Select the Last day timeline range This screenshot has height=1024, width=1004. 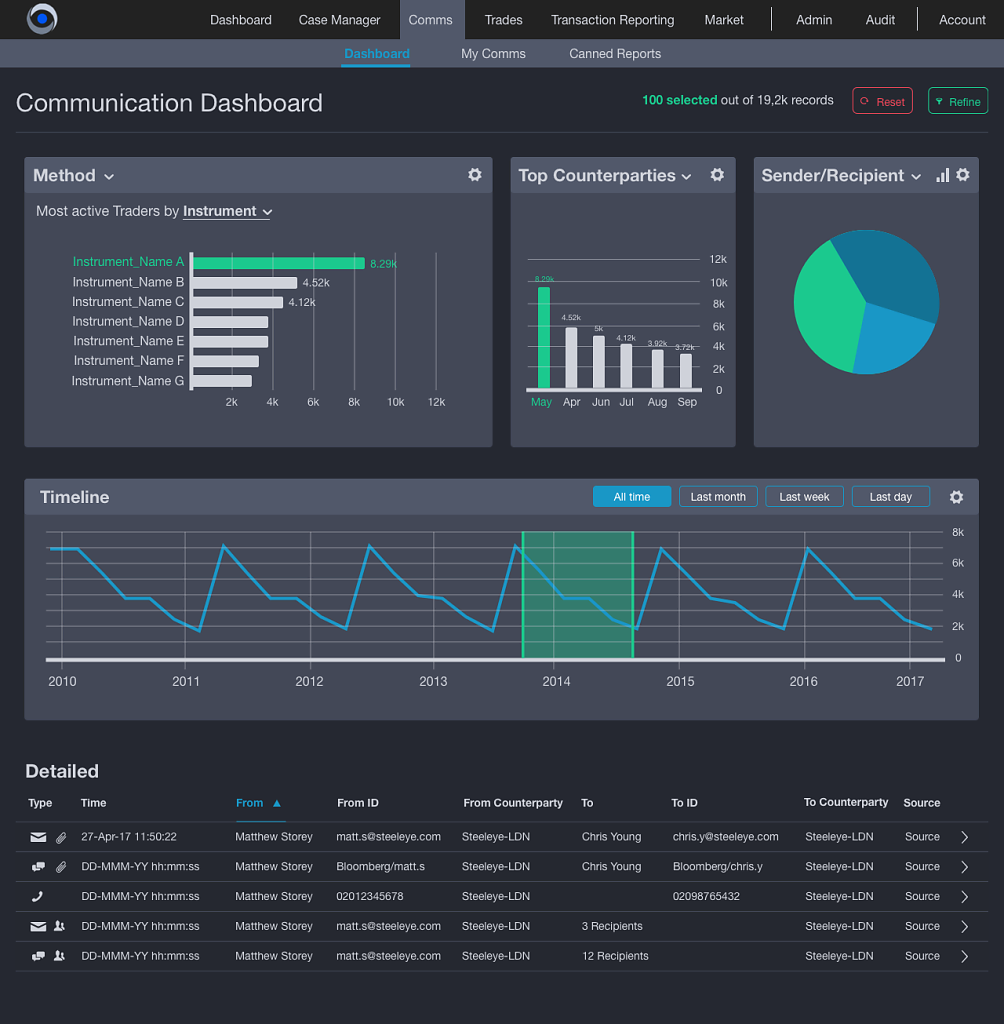[890, 496]
